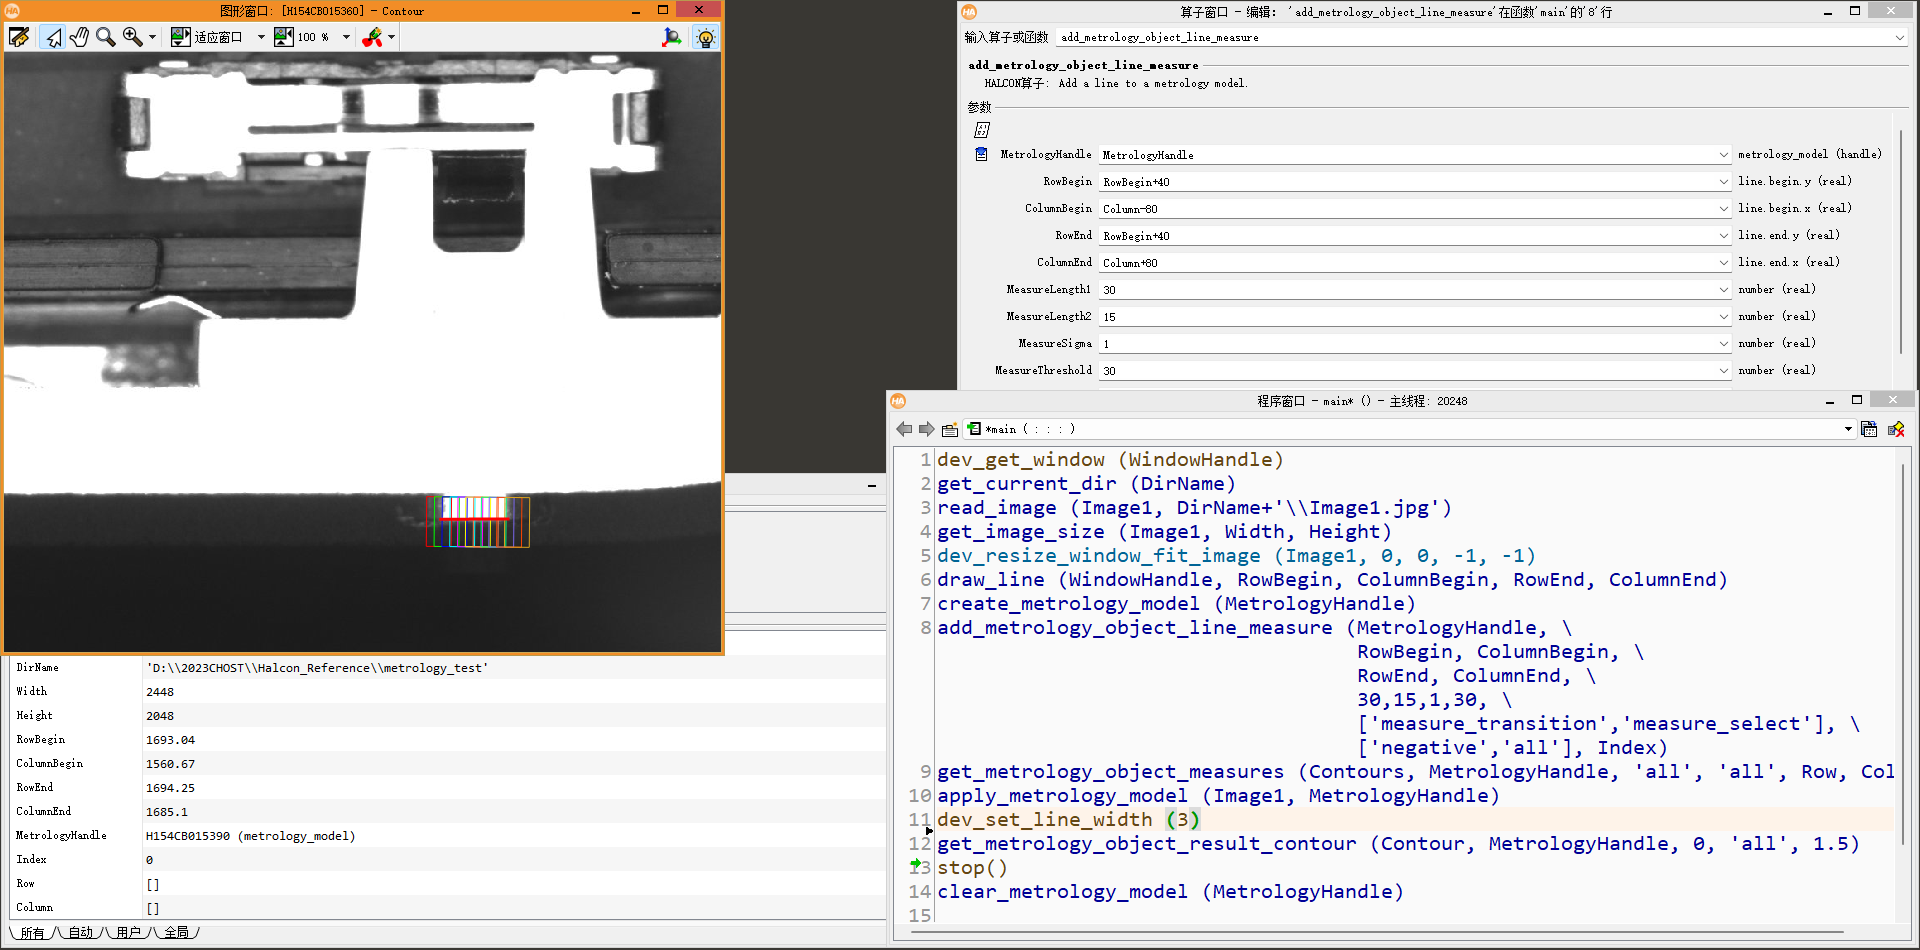The height and width of the screenshot is (950, 1920).
Task: Click the operator window vertical scrollbar
Action: (x=1901, y=240)
